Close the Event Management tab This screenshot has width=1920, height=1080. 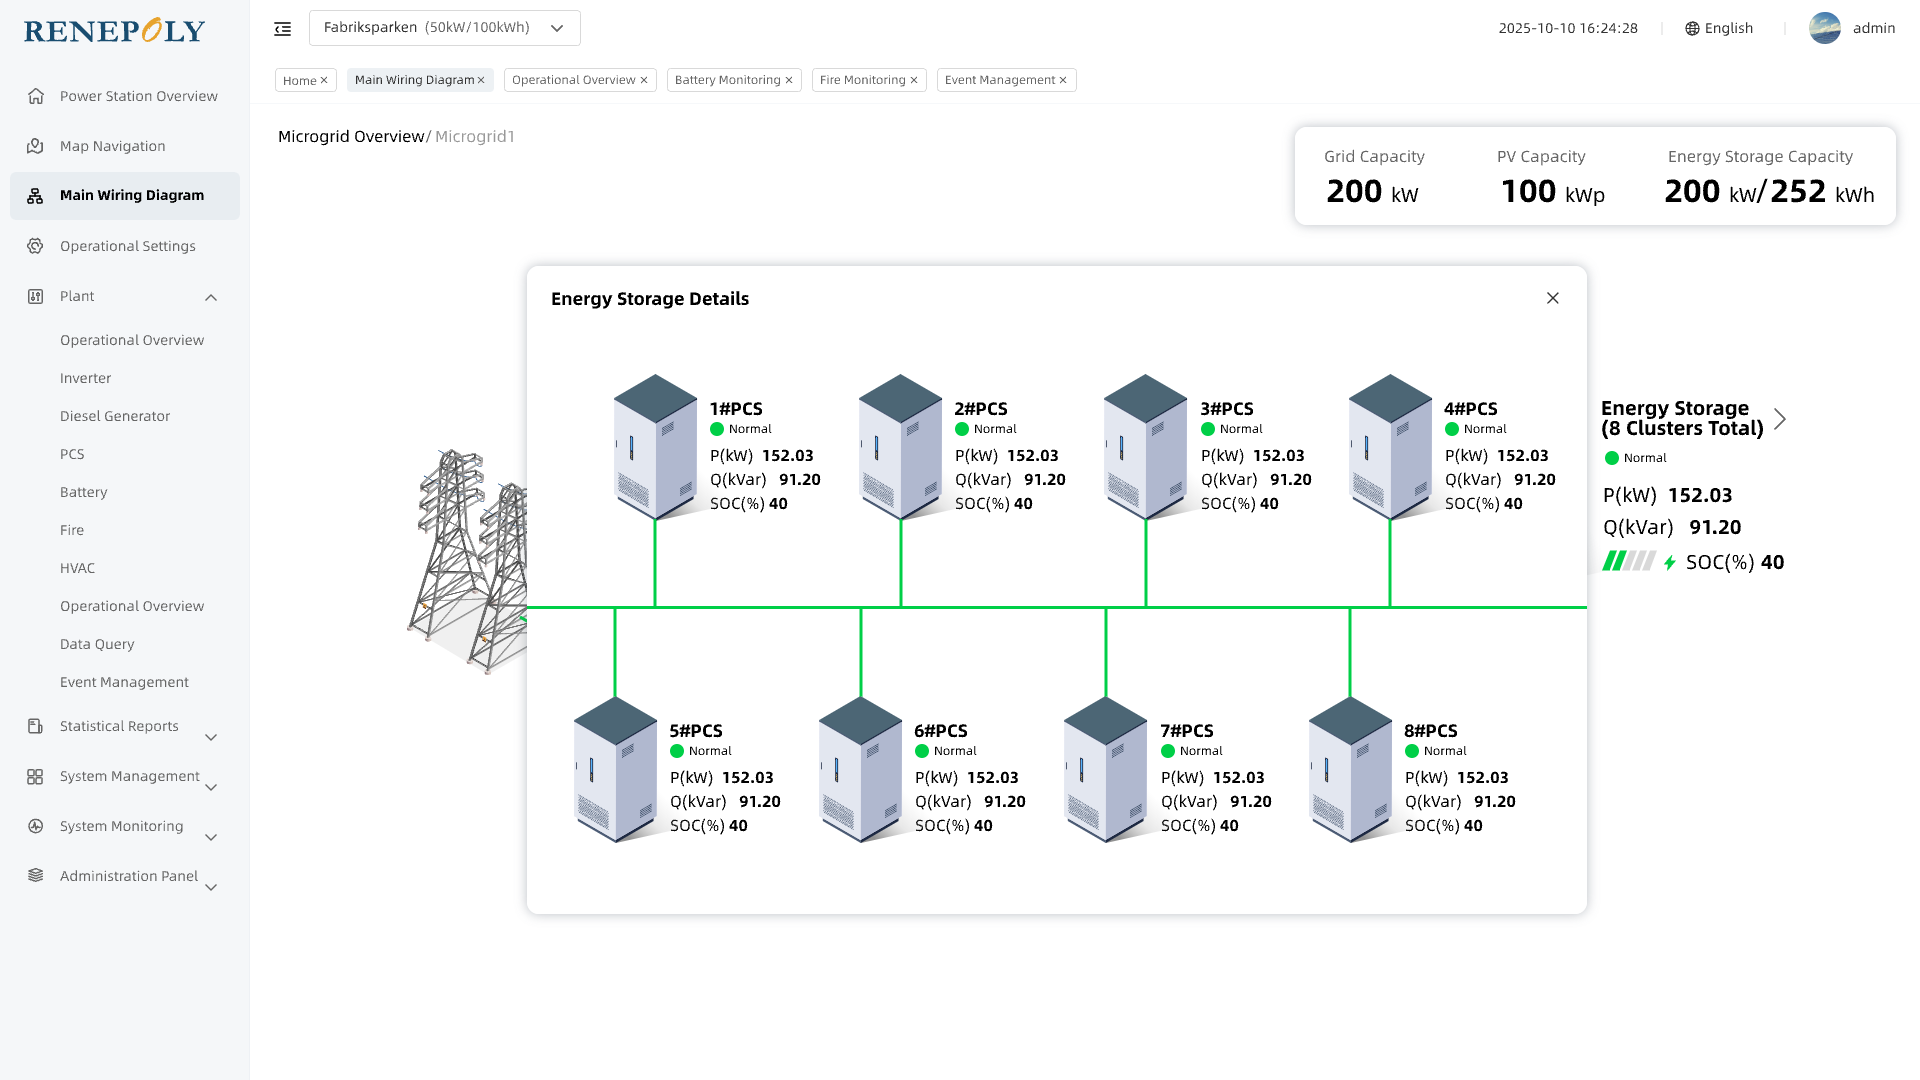pyautogui.click(x=1063, y=80)
